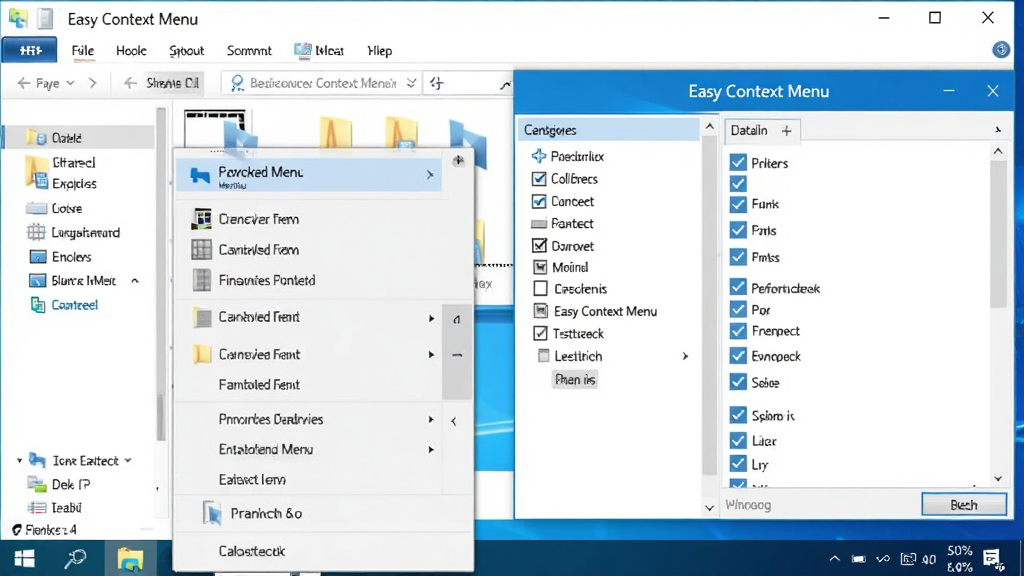Expand the Carnevlea Fent submenu arrow

pyautogui.click(x=431, y=355)
